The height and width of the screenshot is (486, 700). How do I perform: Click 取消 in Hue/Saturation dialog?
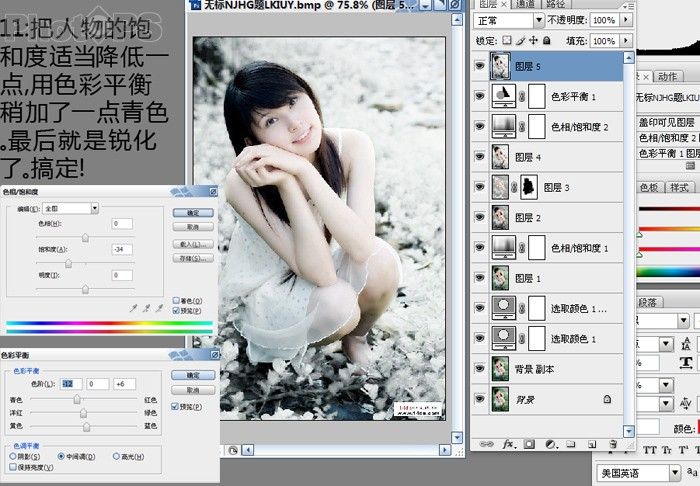193,227
